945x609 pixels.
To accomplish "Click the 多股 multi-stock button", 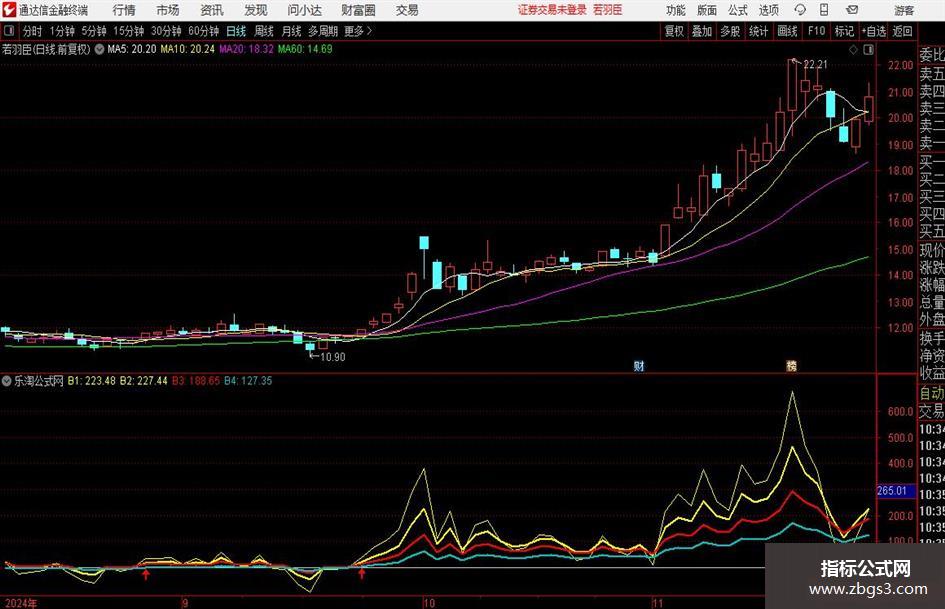I will click(x=730, y=31).
